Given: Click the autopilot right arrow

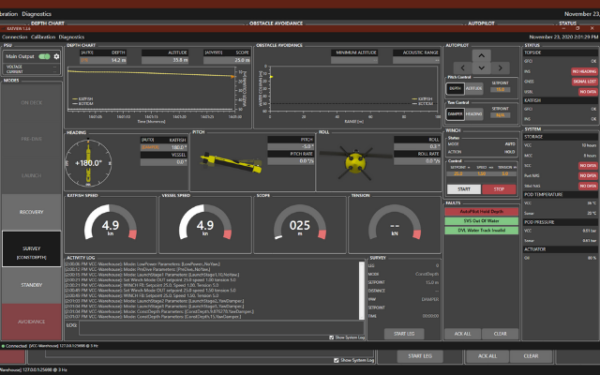Looking at the screenshot, I should 500,68.
